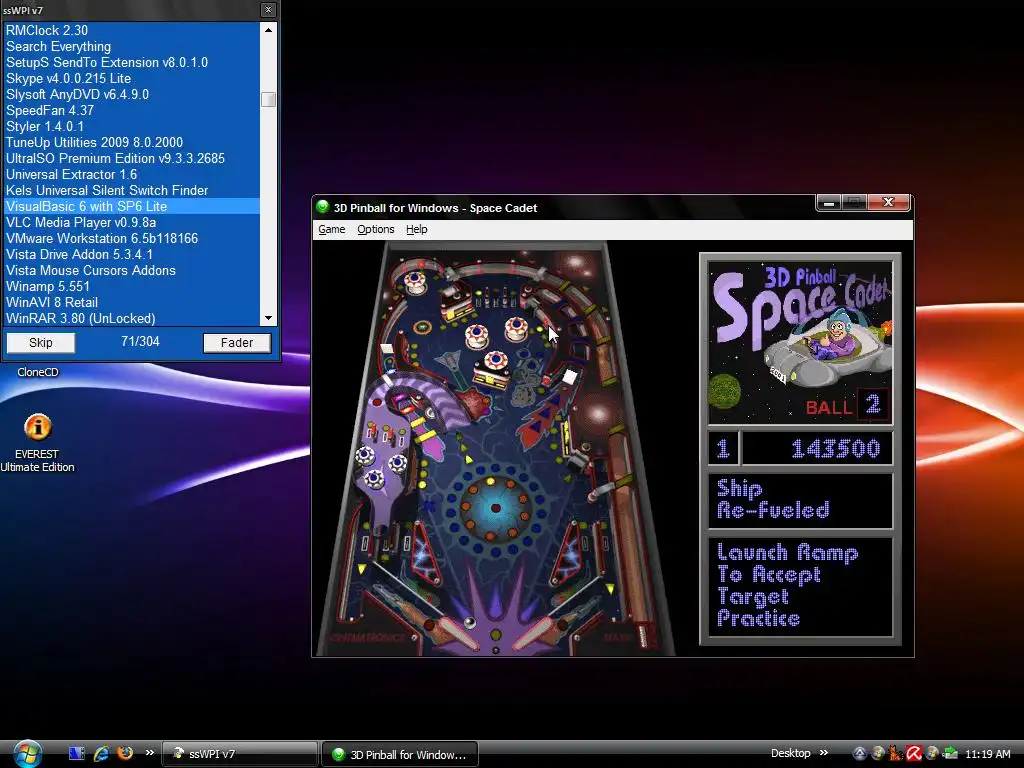Switch to 3D Pinball taskbar button
The height and width of the screenshot is (768, 1024).
[400, 754]
